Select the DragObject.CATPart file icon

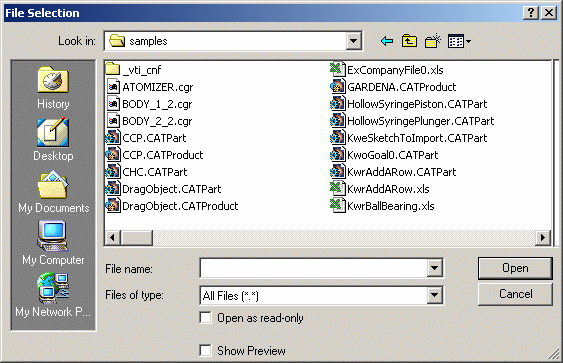pos(113,189)
